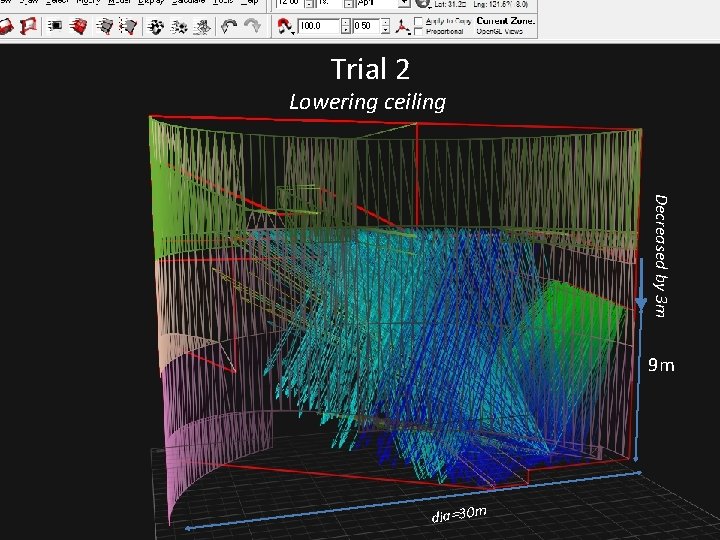This screenshot has width=720, height=540.
Task: Open the red magnet snap options
Action: 286,26
